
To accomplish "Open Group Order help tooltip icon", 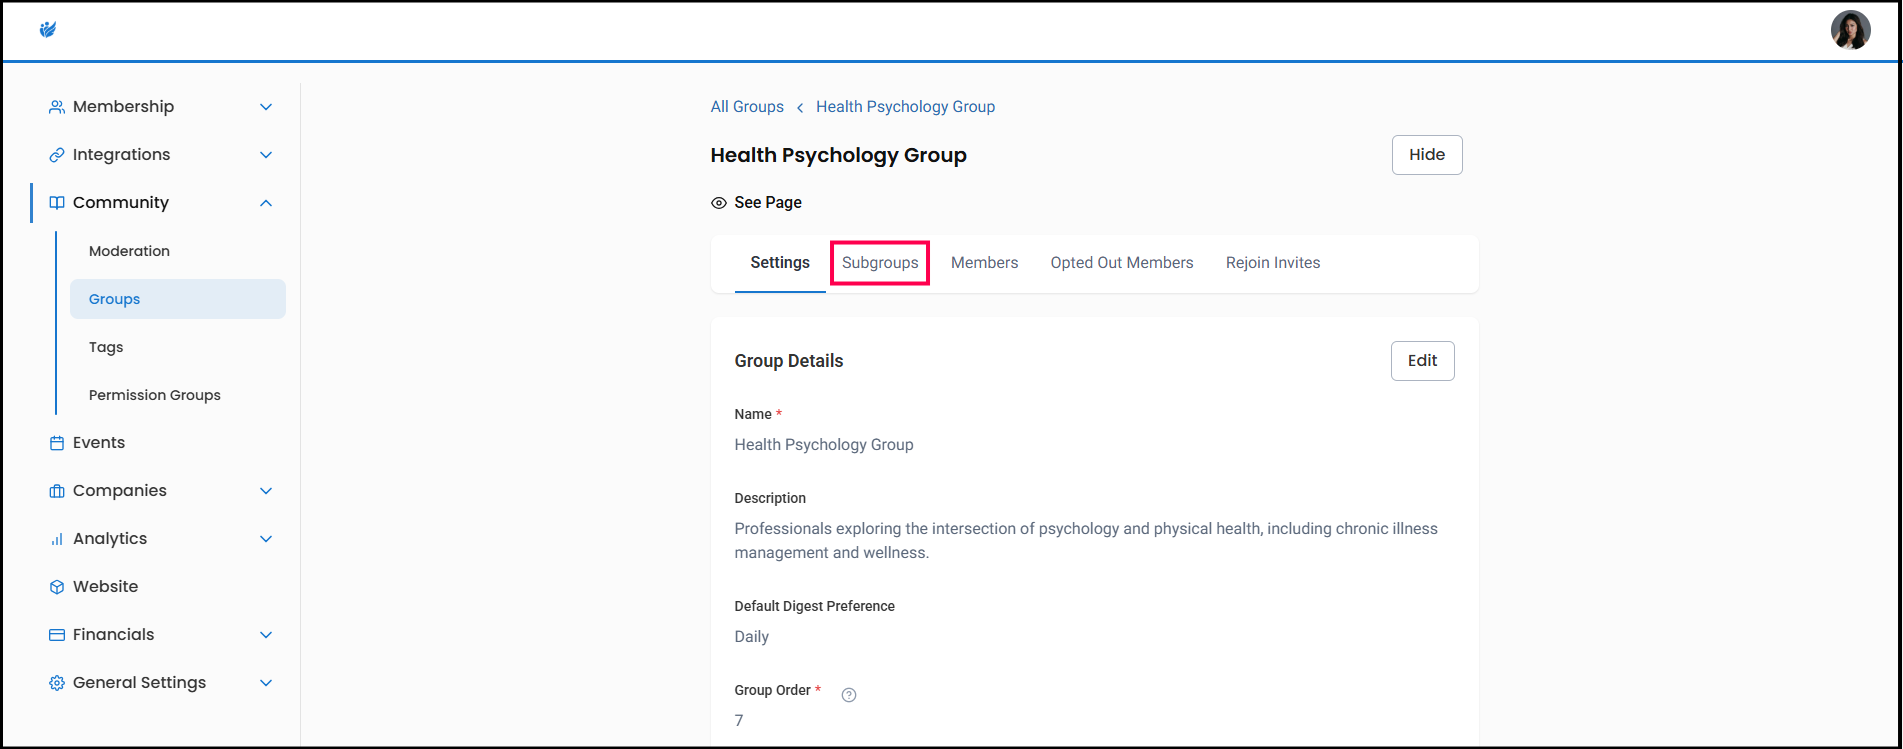I will pos(849,695).
